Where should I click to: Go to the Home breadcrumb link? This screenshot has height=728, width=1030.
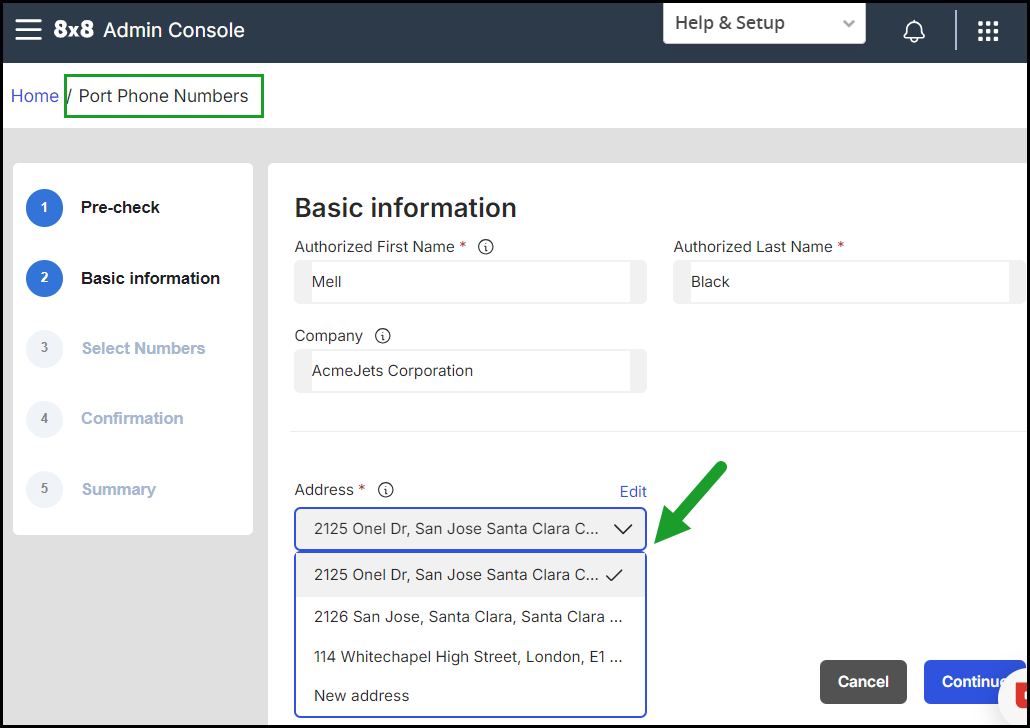click(35, 96)
